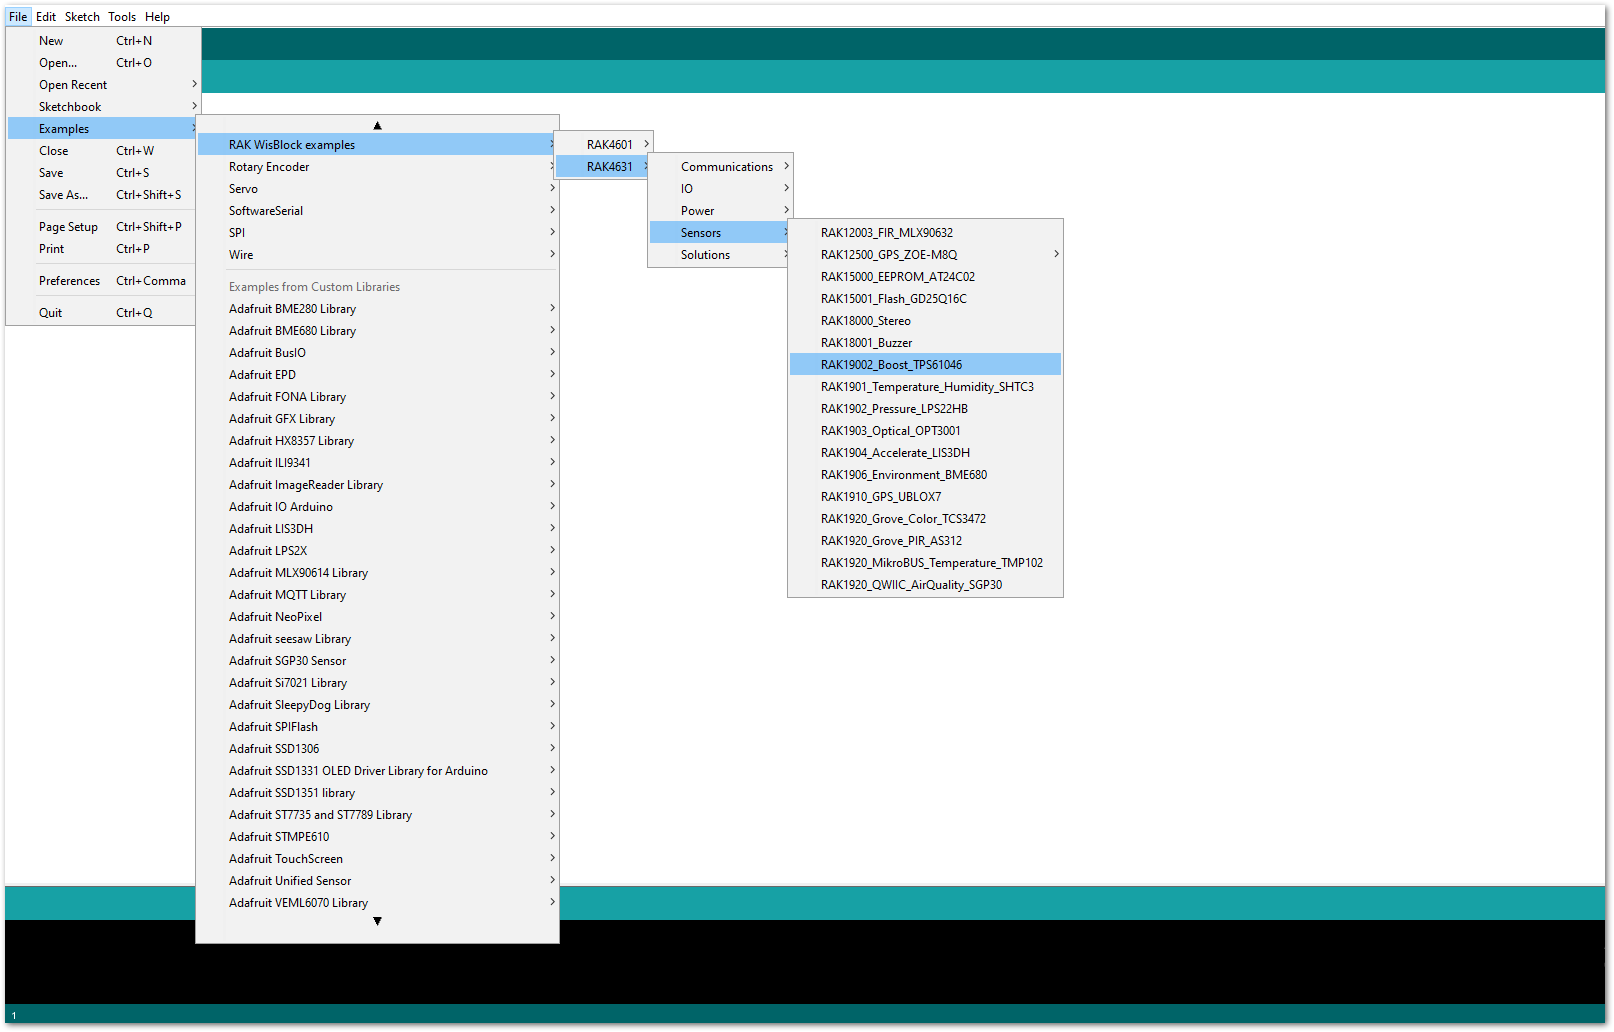Open RAK1904_Accelerate_LIS3DH example
Image resolution: width=1614 pixels, height=1032 pixels.
925,453
